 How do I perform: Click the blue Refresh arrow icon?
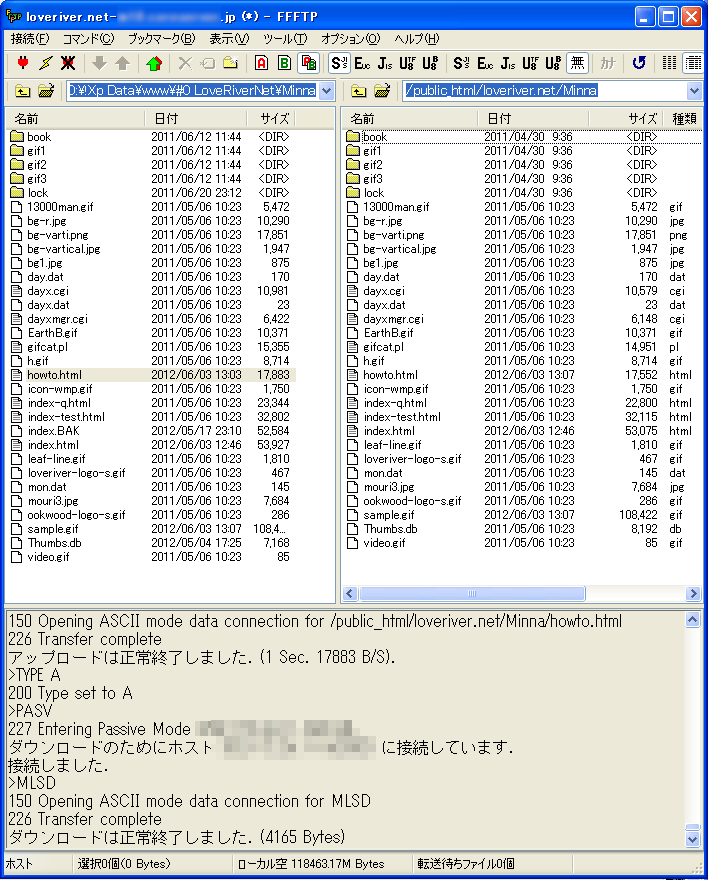[x=639, y=63]
